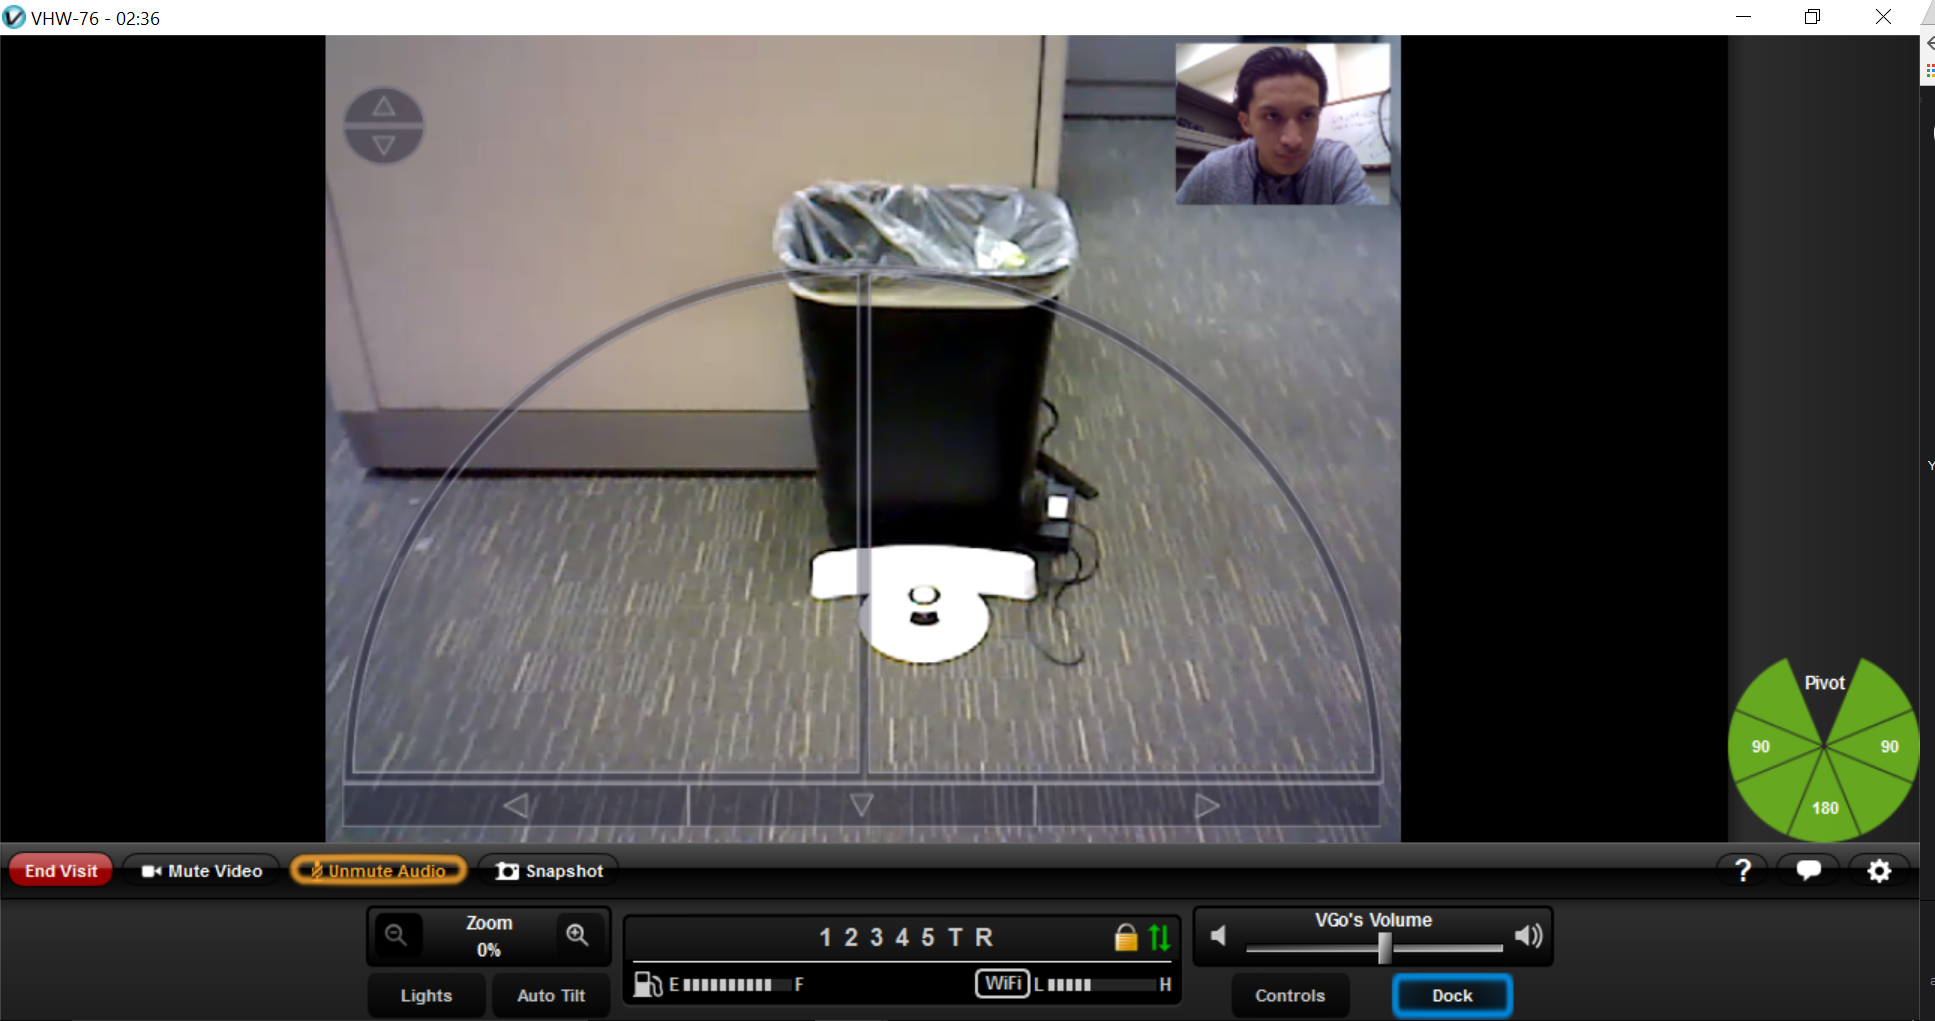
Task: Click the End Visit button
Action: tap(61, 871)
